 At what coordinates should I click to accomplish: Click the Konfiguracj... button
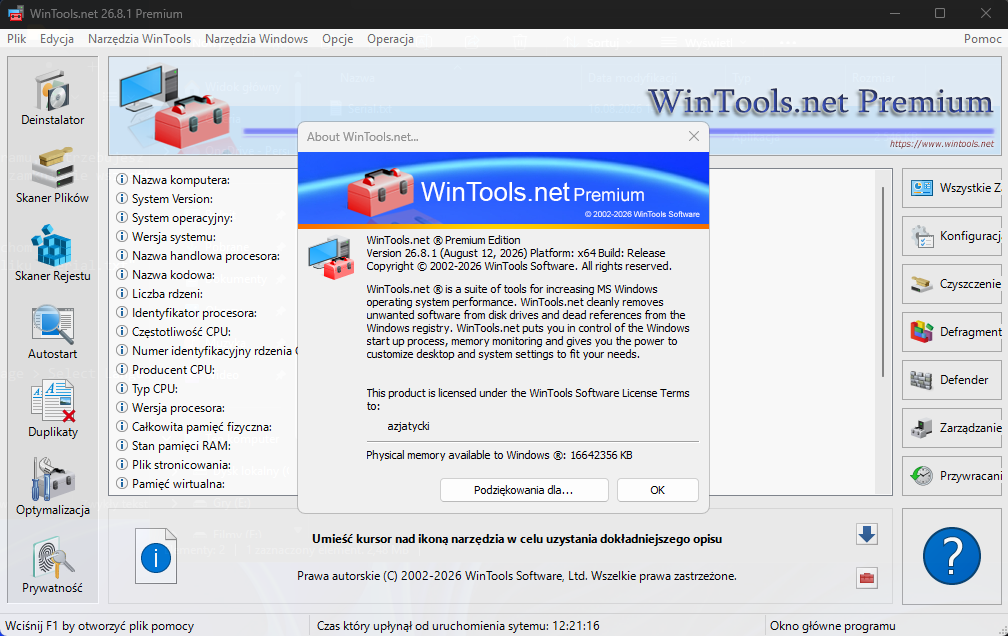pyautogui.click(x=952, y=236)
